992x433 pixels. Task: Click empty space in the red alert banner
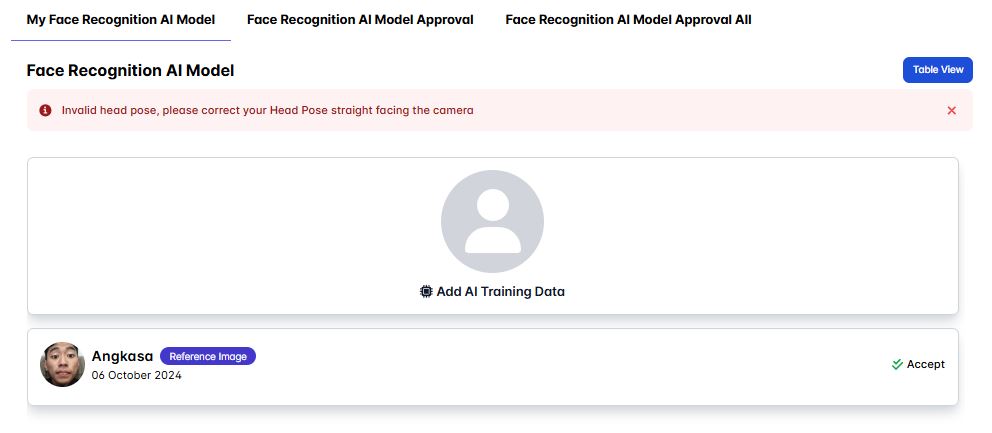coord(700,111)
